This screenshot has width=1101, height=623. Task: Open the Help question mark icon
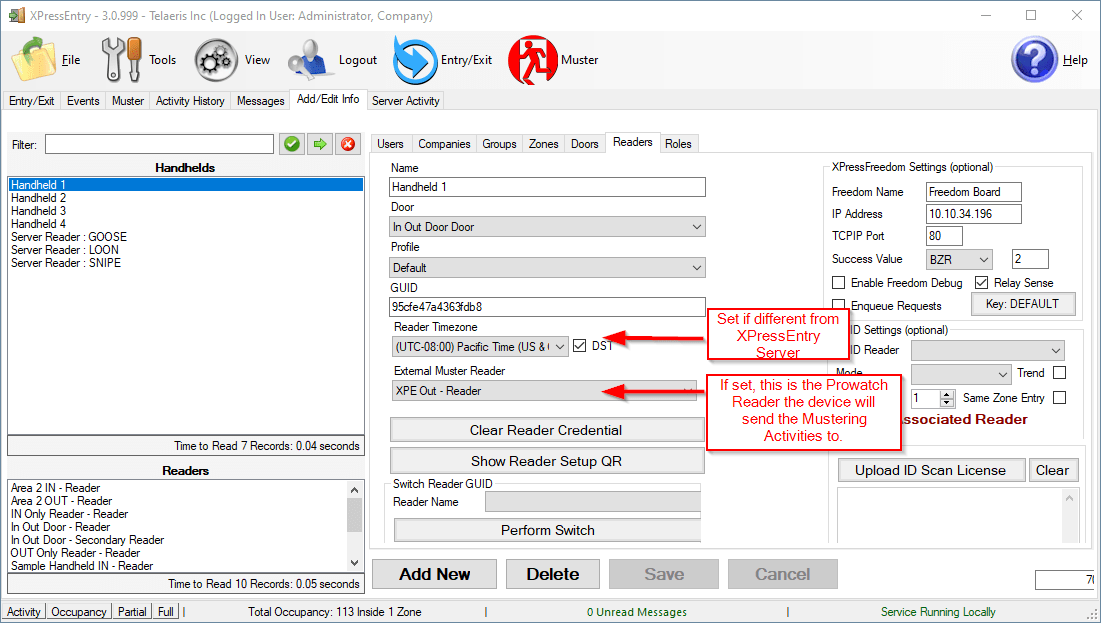[x=1034, y=60]
